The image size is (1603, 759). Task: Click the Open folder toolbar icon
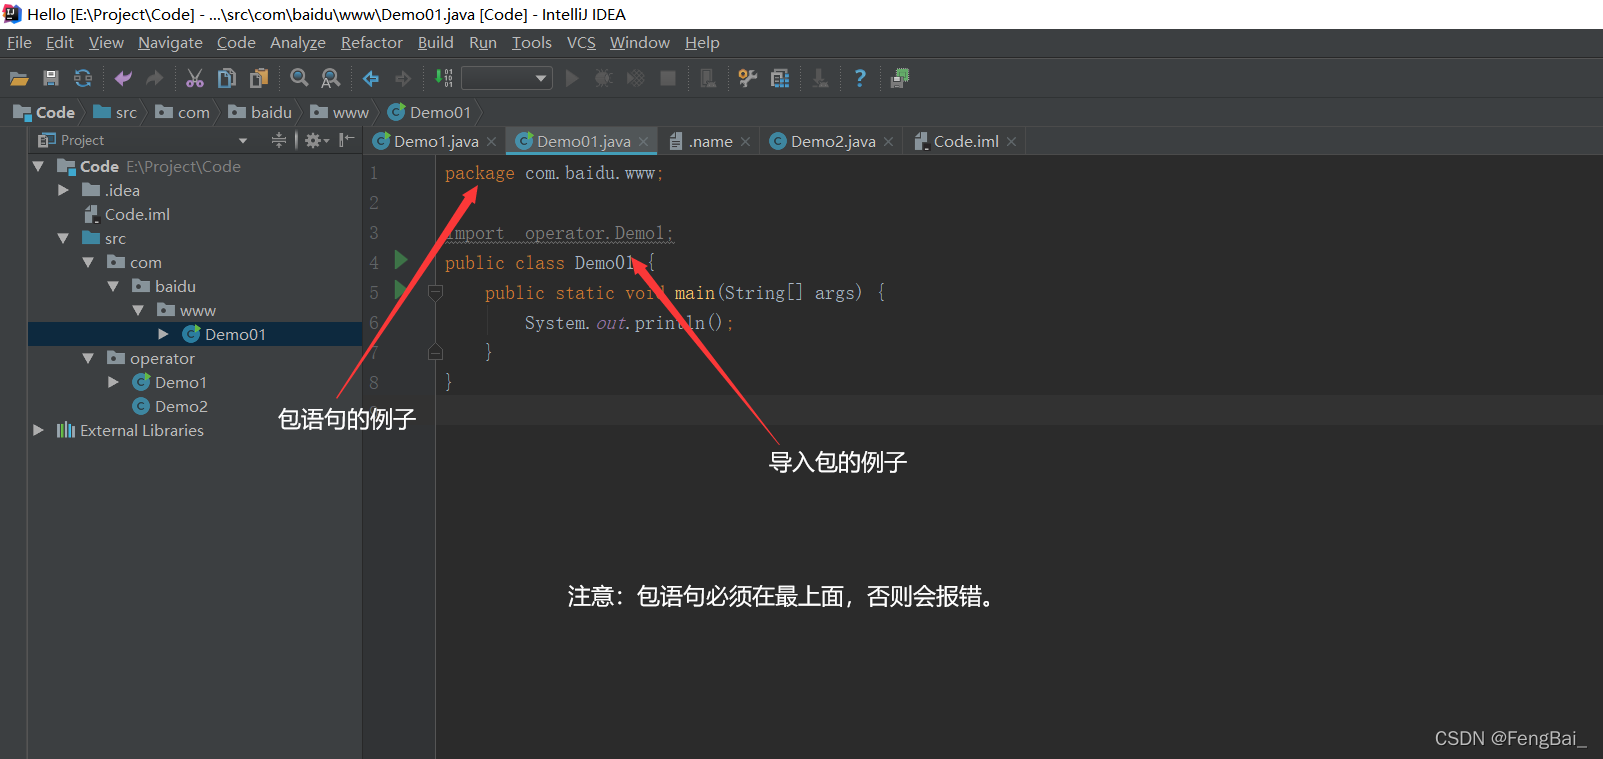tap(19, 78)
